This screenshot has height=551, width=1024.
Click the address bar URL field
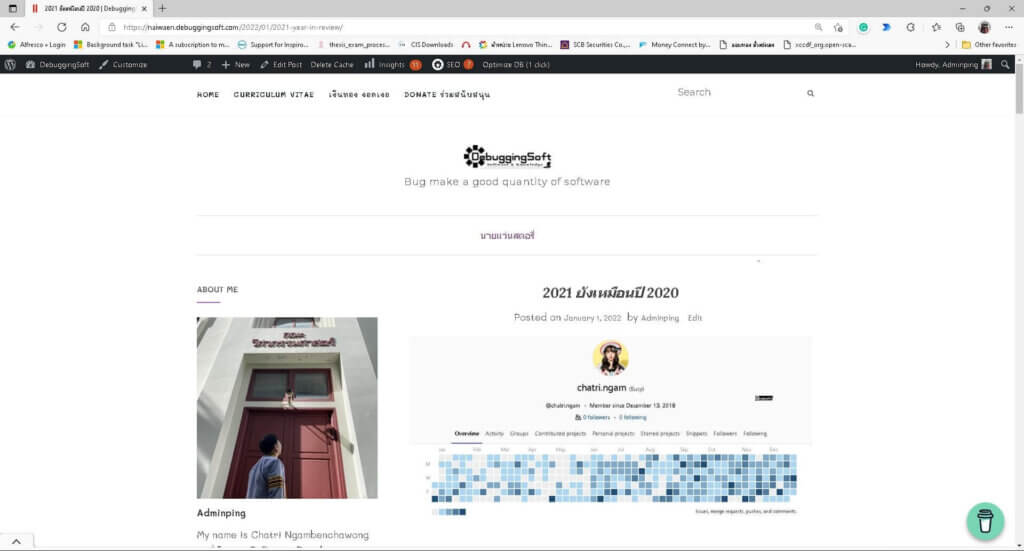pos(457,27)
